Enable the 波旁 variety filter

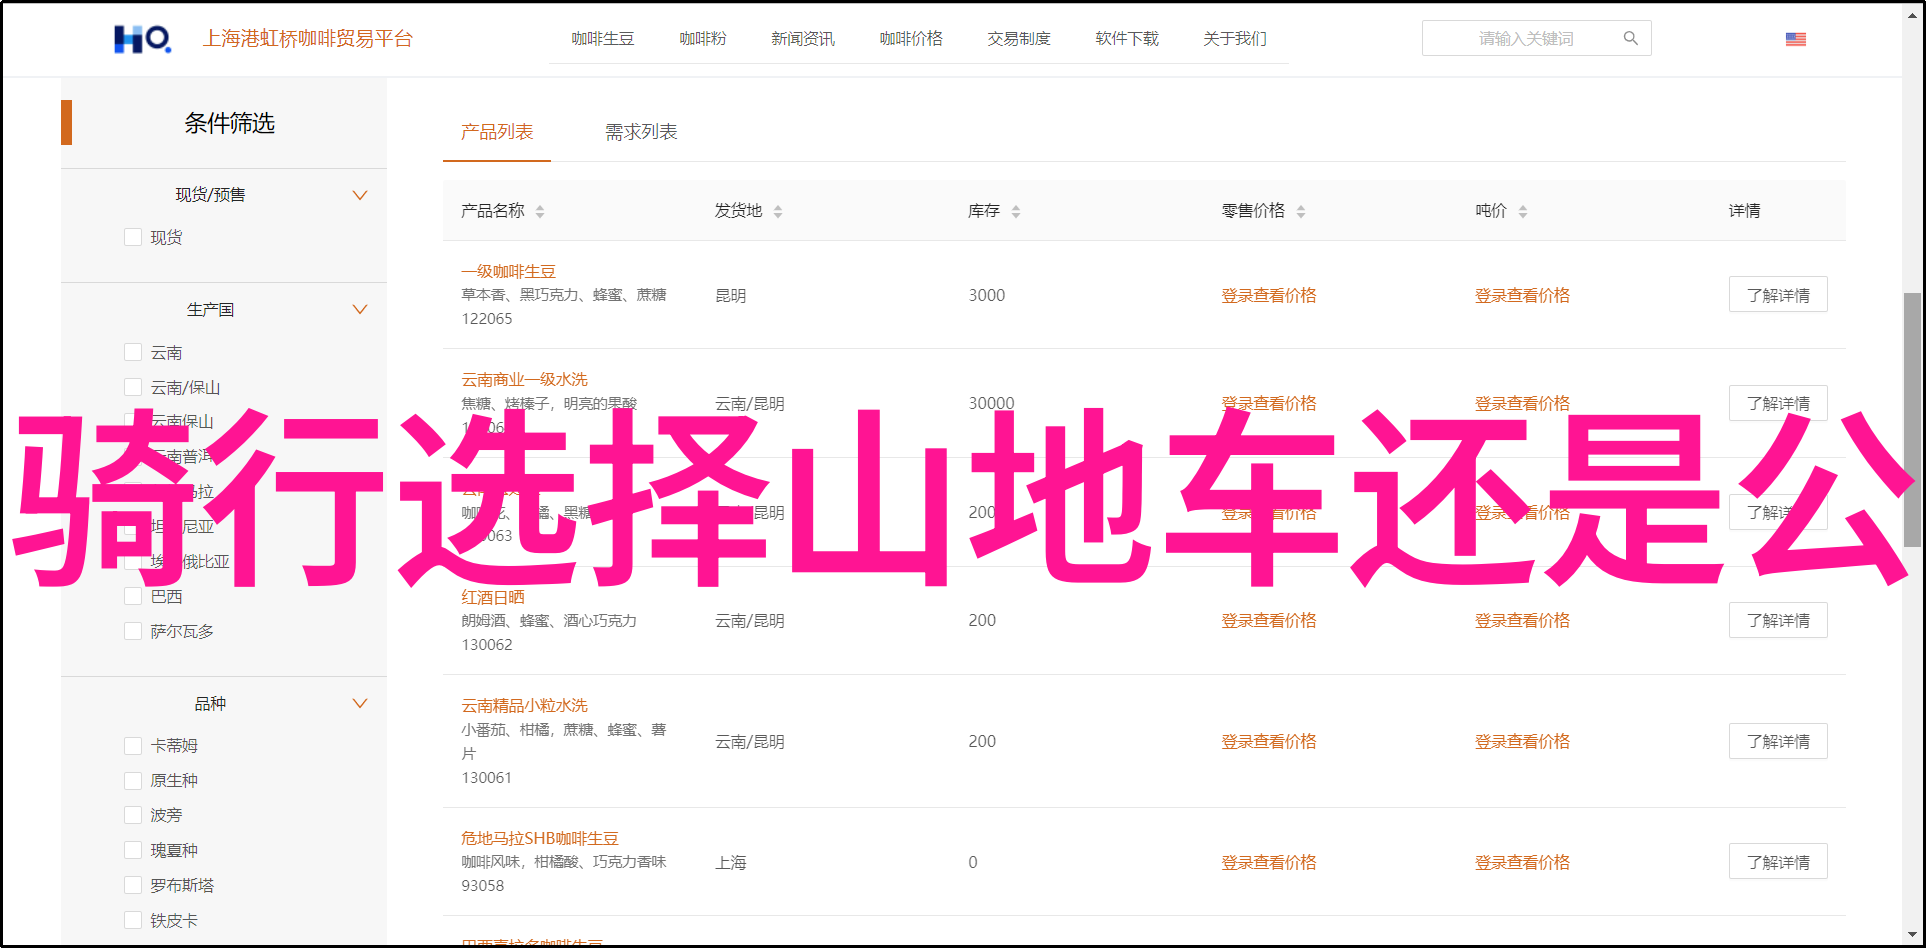point(132,815)
